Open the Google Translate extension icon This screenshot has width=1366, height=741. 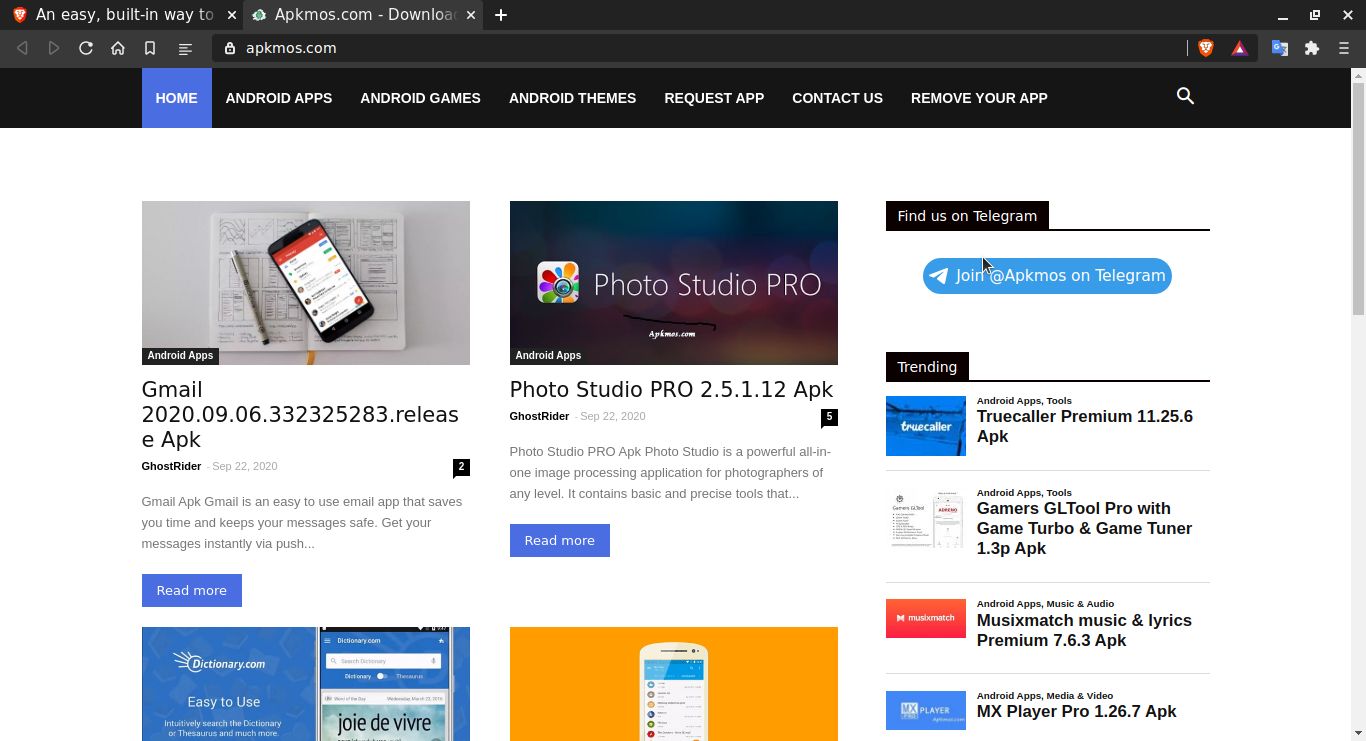click(x=1279, y=48)
